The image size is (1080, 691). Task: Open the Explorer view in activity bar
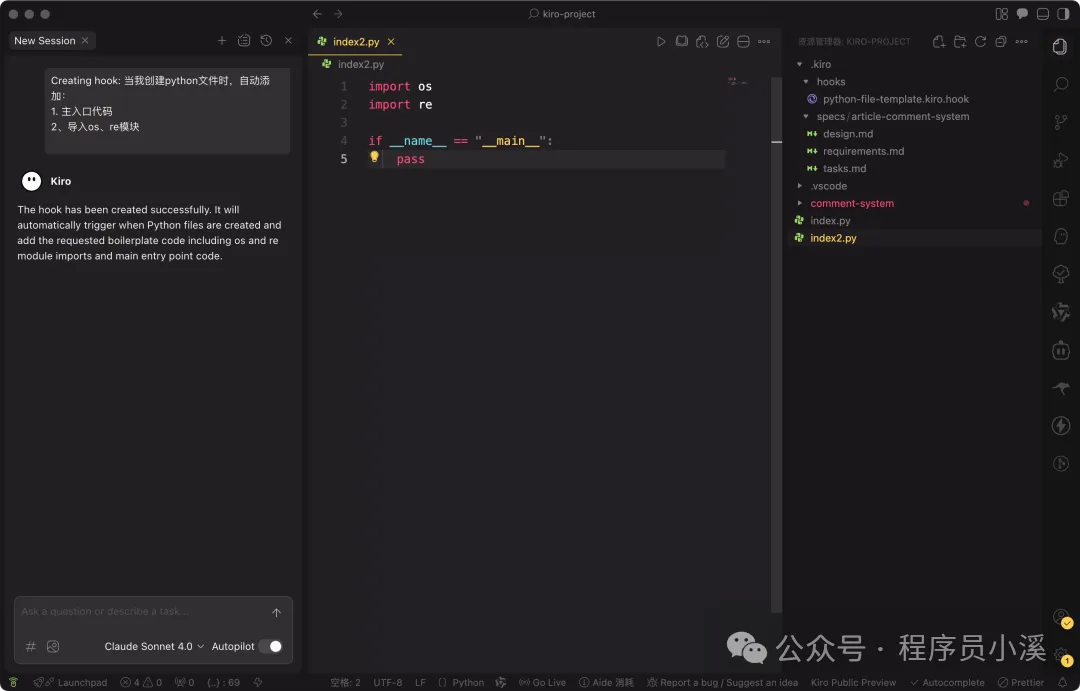(x=1060, y=47)
